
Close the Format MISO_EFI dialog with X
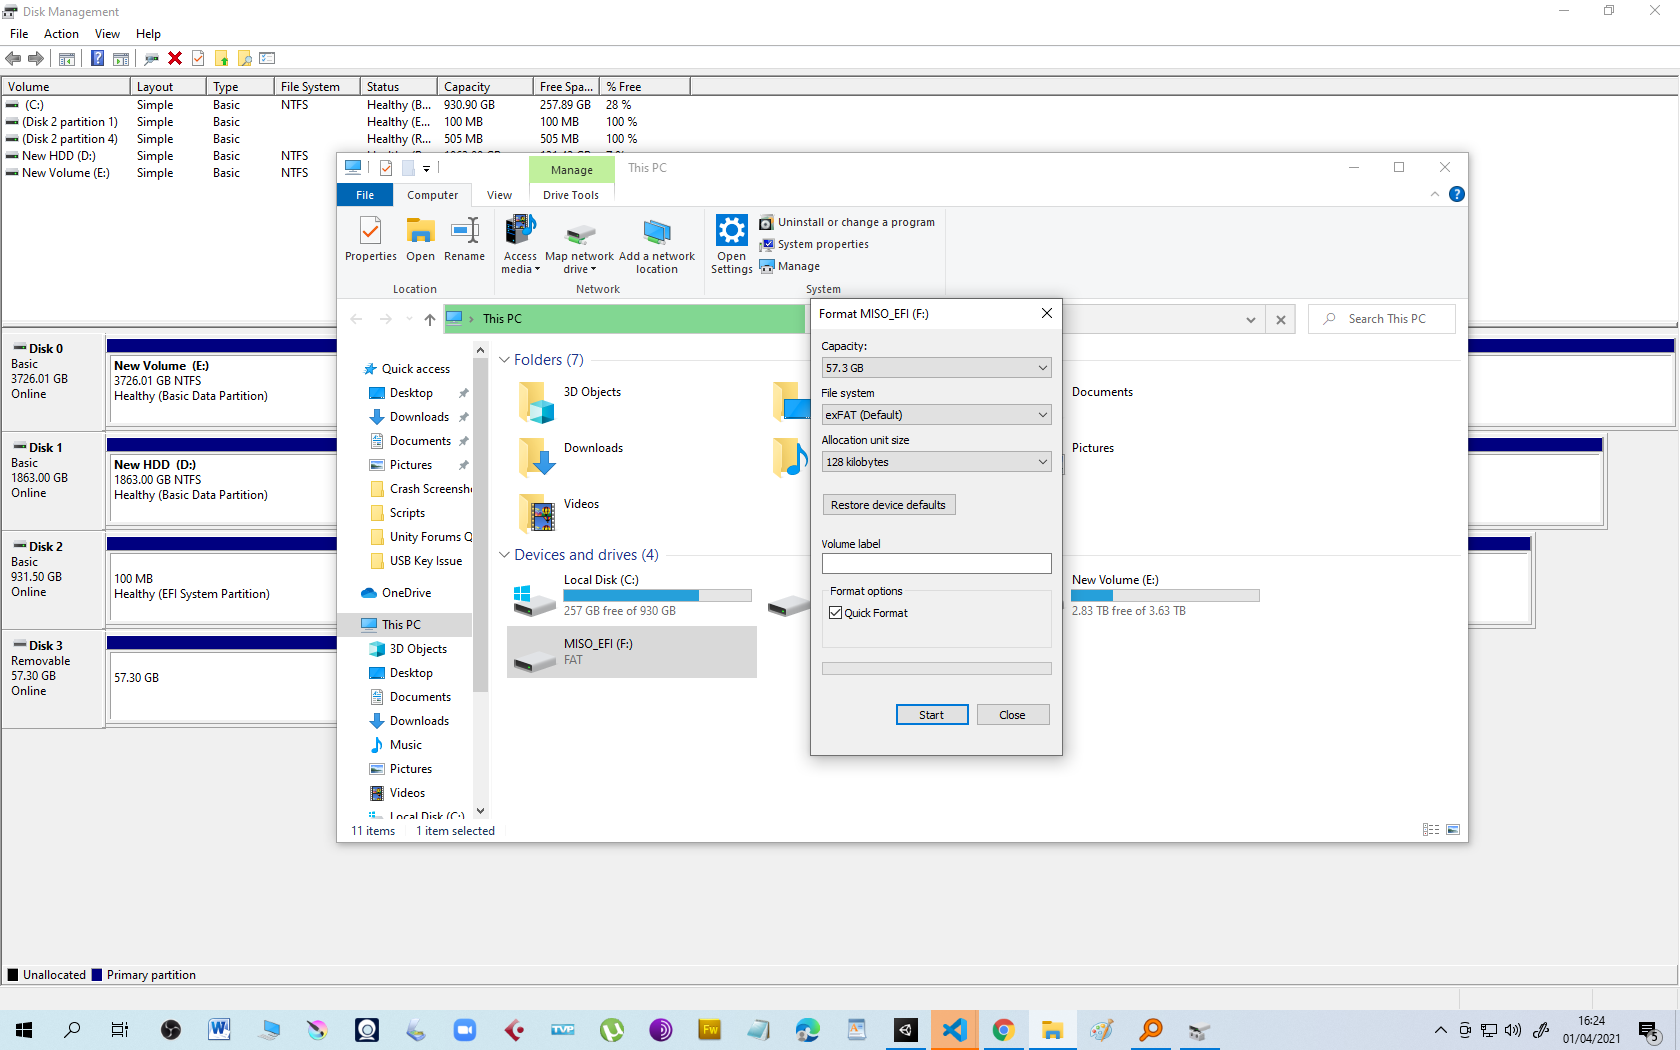[x=1046, y=313]
